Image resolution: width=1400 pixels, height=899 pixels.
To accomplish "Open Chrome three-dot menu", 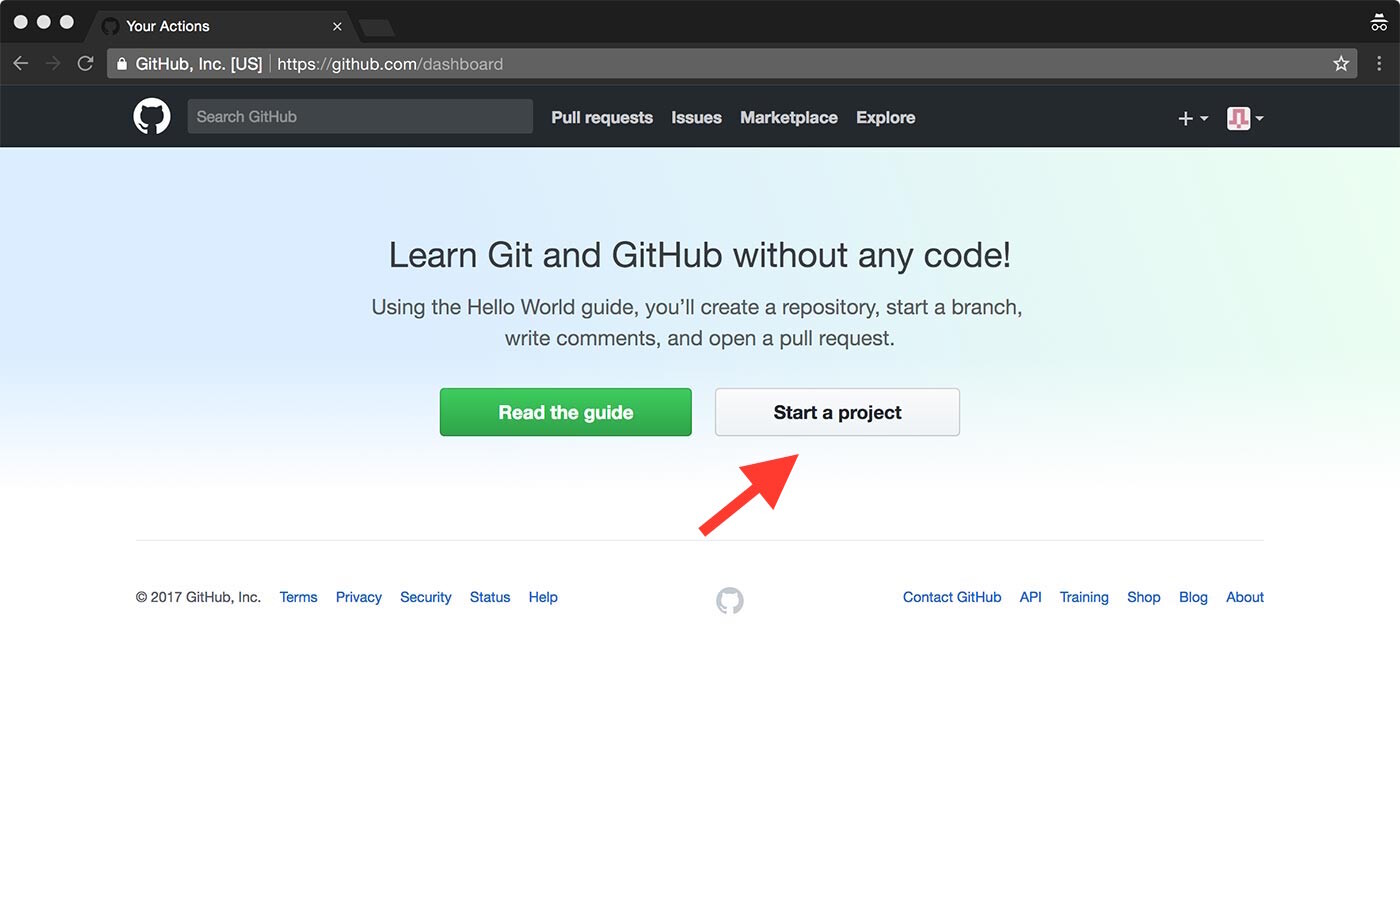I will [x=1379, y=64].
